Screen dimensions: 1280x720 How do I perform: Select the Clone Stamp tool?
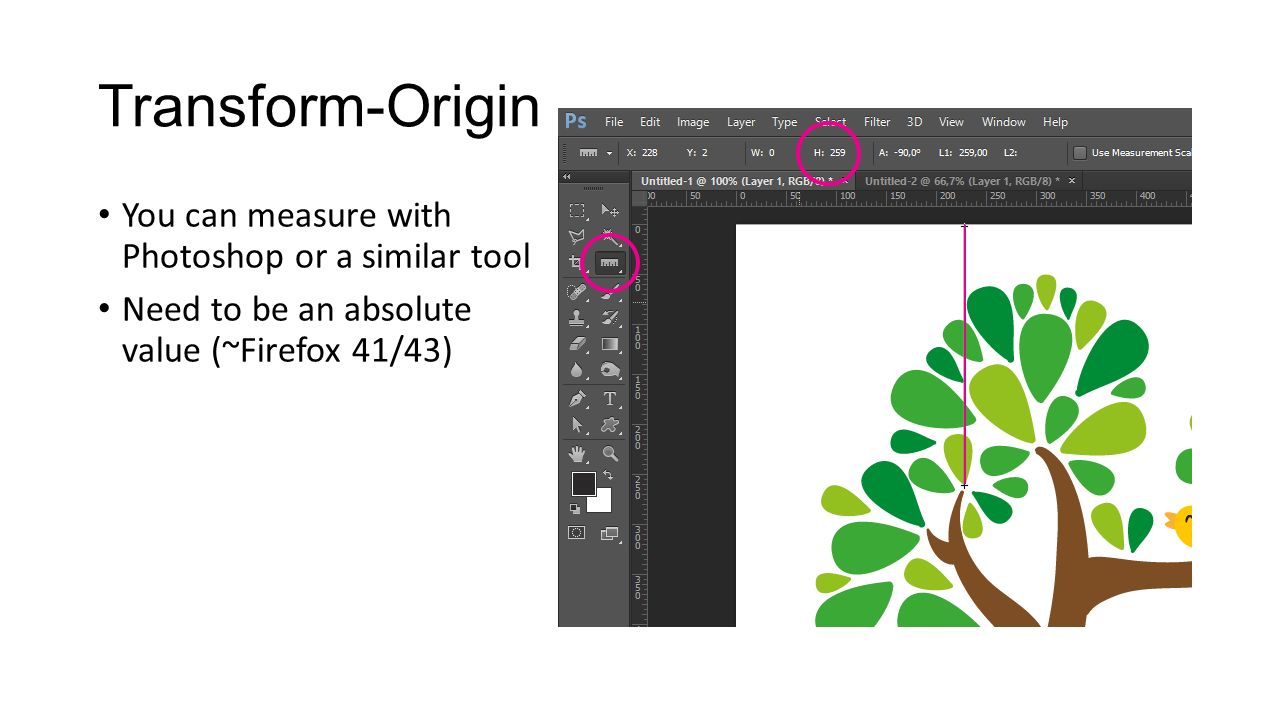click(577, 318)
